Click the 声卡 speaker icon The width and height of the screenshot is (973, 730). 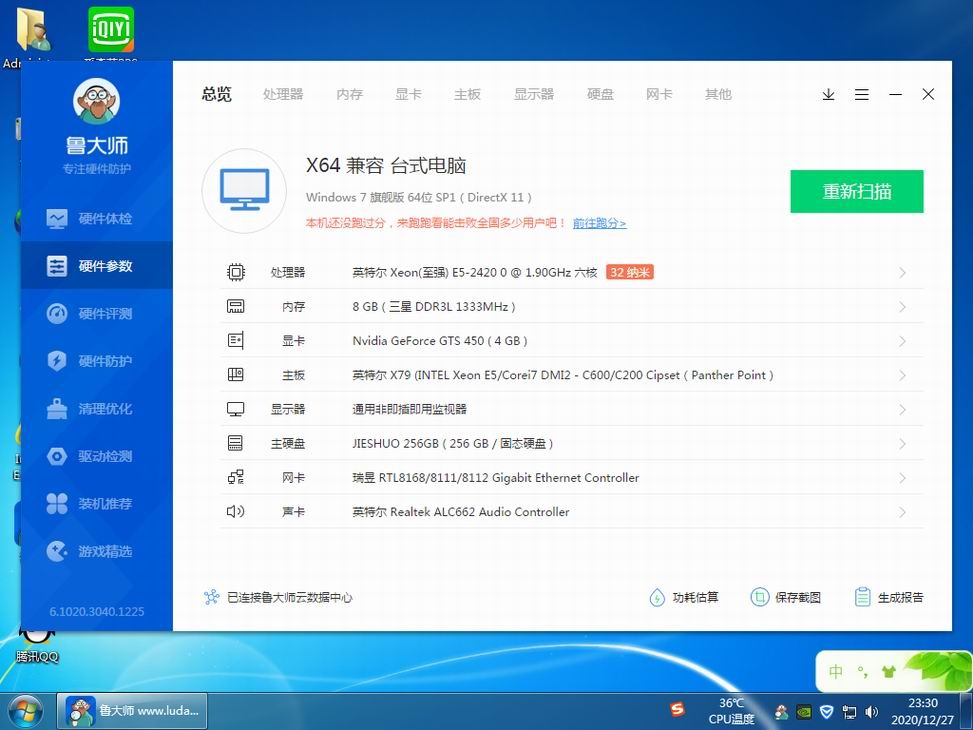(x=236, y=511)
